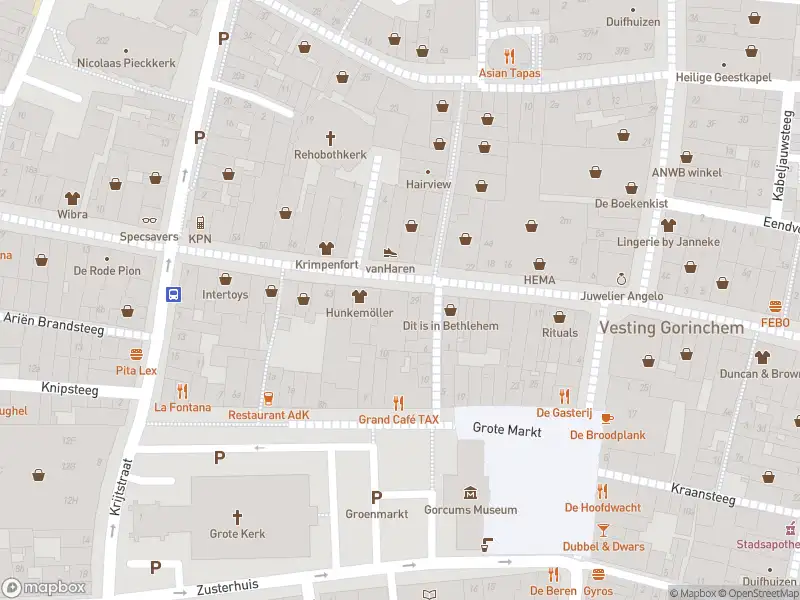Click the Groenmarkt parking P marker
This screenshot has width=800, height=600.
[376, 497]
